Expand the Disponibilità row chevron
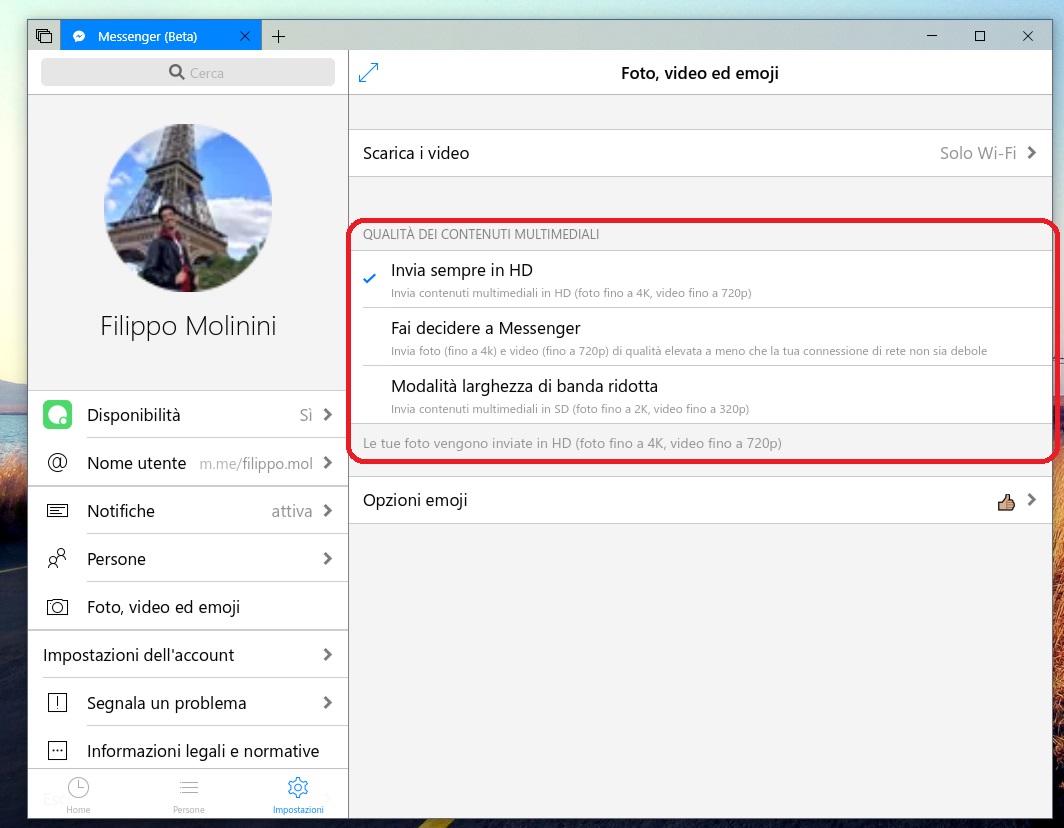Viewport: 1064px width, 828px height. [328, 415]
